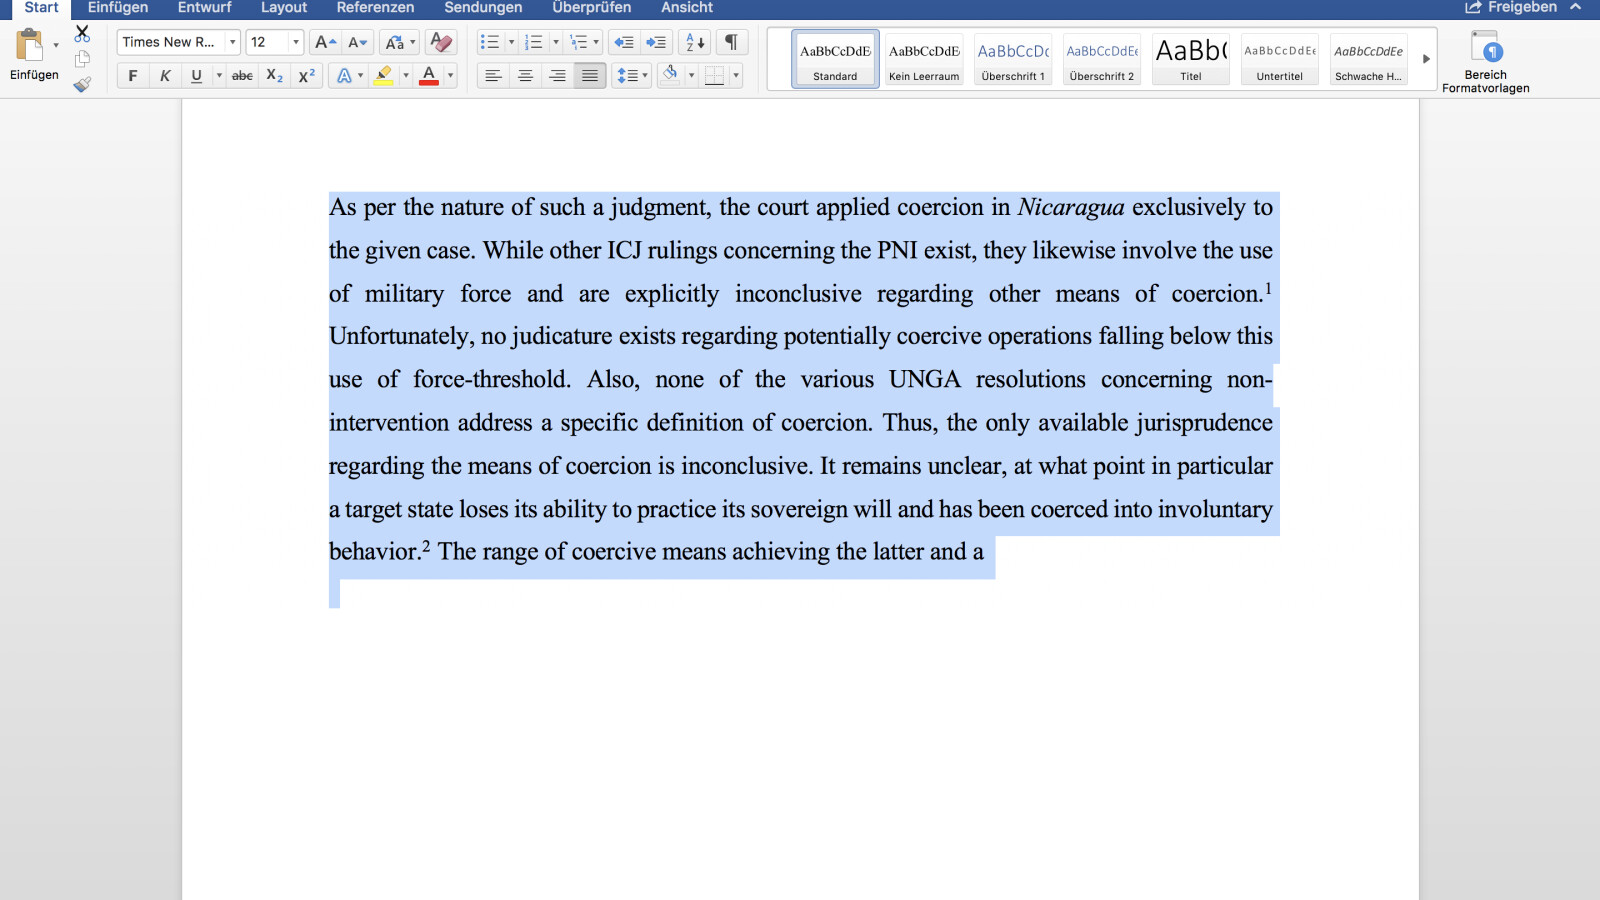The image size is (1600, 900).
Task: Apply the Kein Leerraum style
Action: (924, 59)
